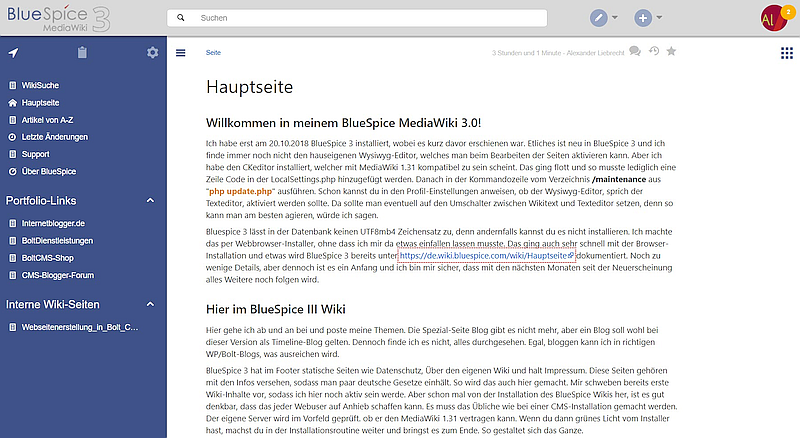The image size is (800, 438).
Task: Click last-edited info by Alexander Liebrecht
Action: (x=558, y=53)
